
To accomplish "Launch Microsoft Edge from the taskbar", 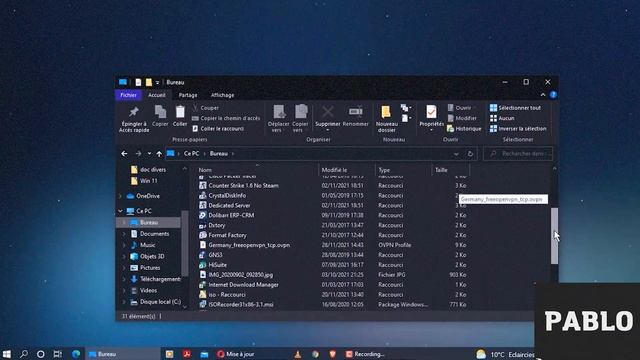I will tap(76, 354).
